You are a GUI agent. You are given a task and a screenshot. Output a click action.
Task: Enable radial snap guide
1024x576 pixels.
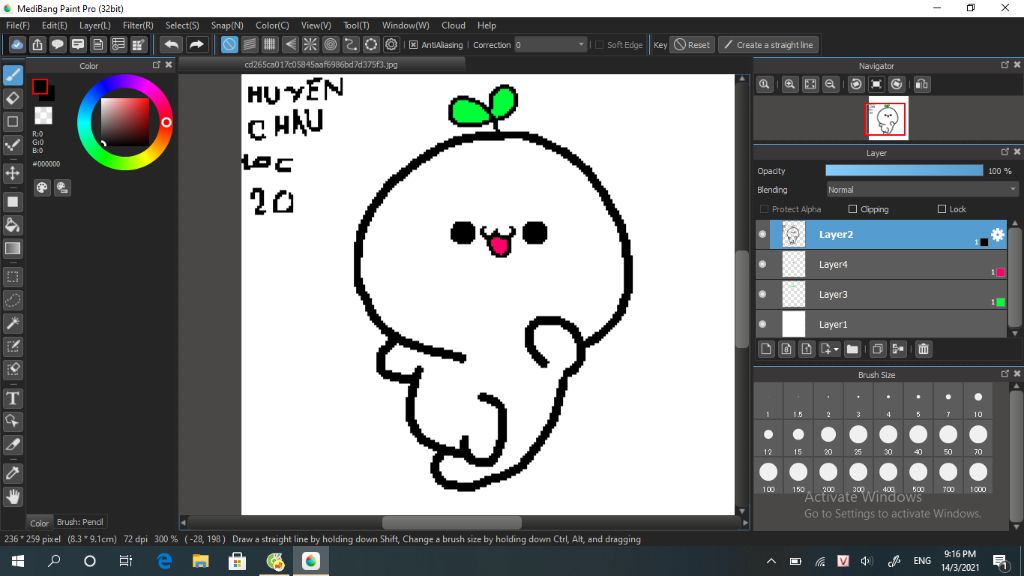pyautogui.click(x=310, y=44)
